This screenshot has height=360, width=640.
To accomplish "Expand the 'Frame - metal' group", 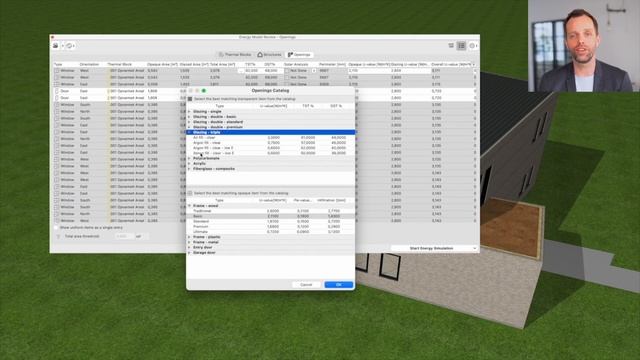I will [x=189, y=242].
